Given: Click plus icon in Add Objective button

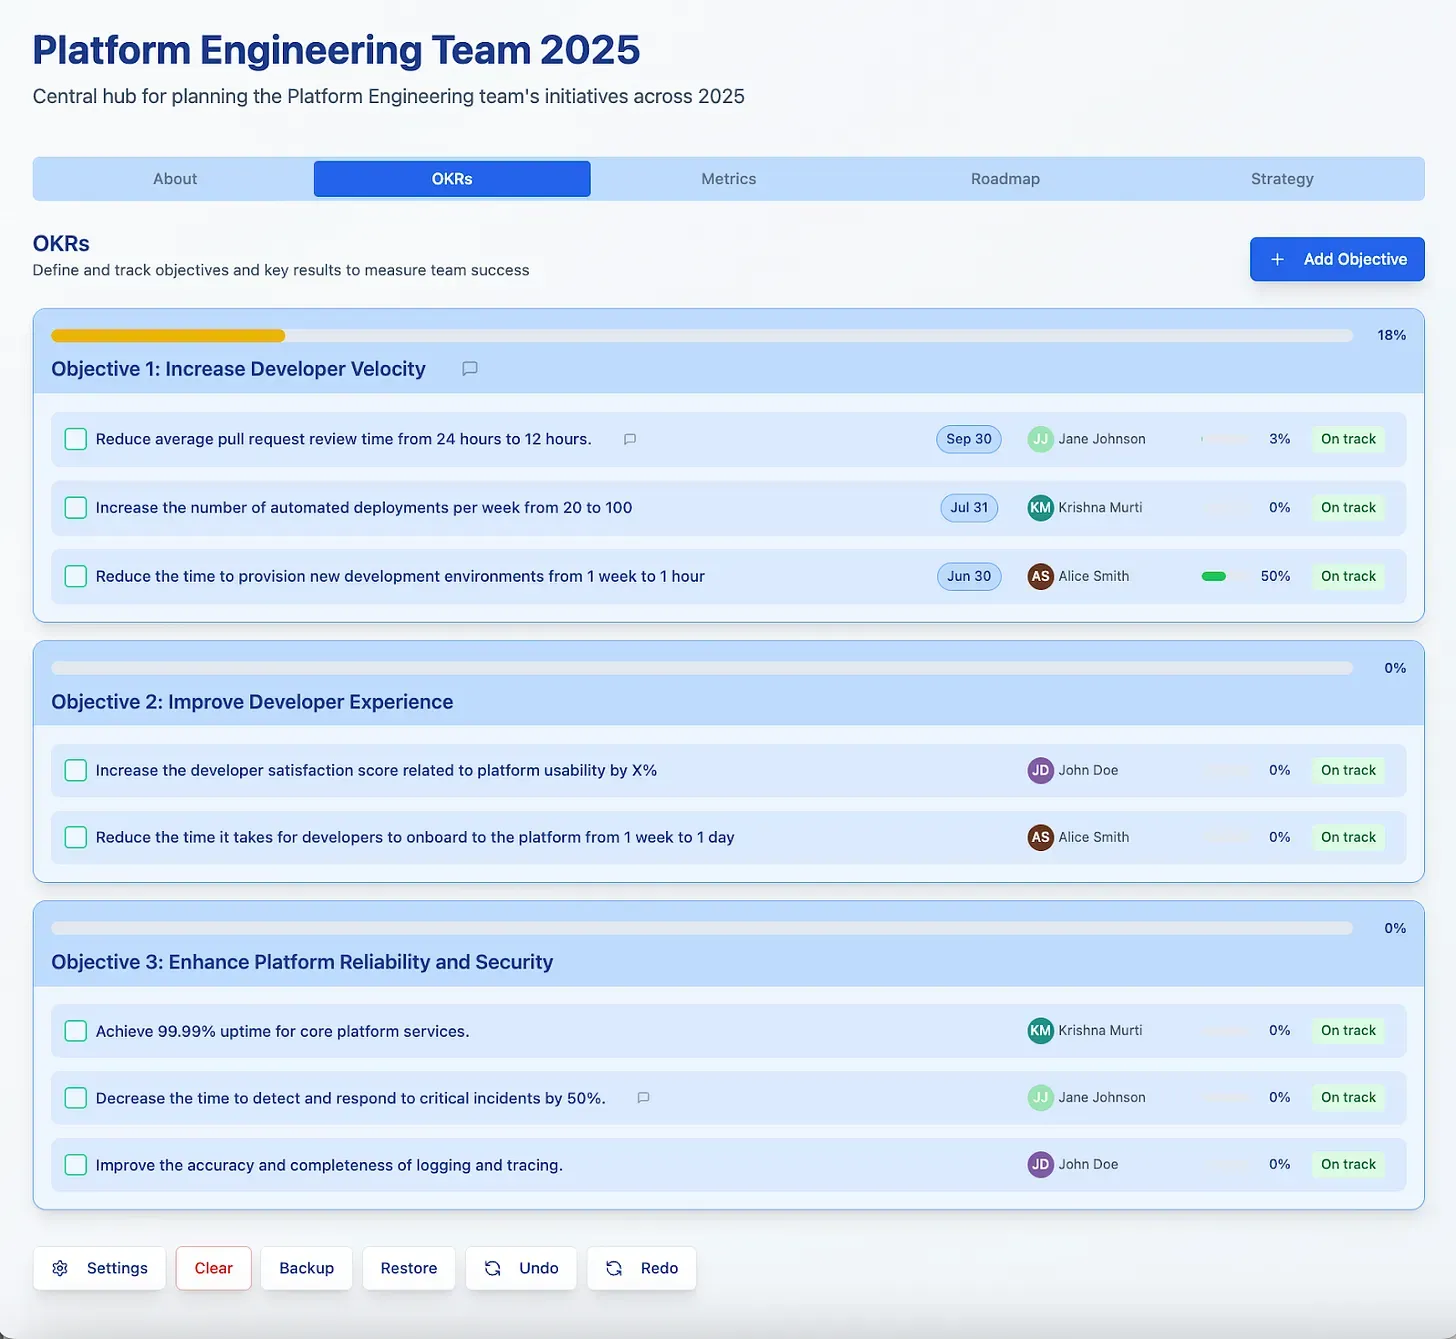Looking at the screenshot, I should [1277, 259].
